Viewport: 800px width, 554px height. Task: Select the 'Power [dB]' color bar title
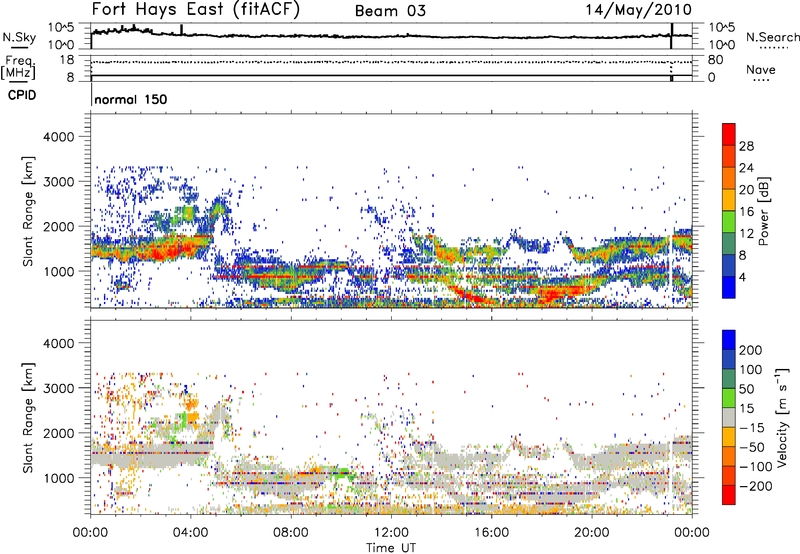pyautogui.click(x=764, y=211)
